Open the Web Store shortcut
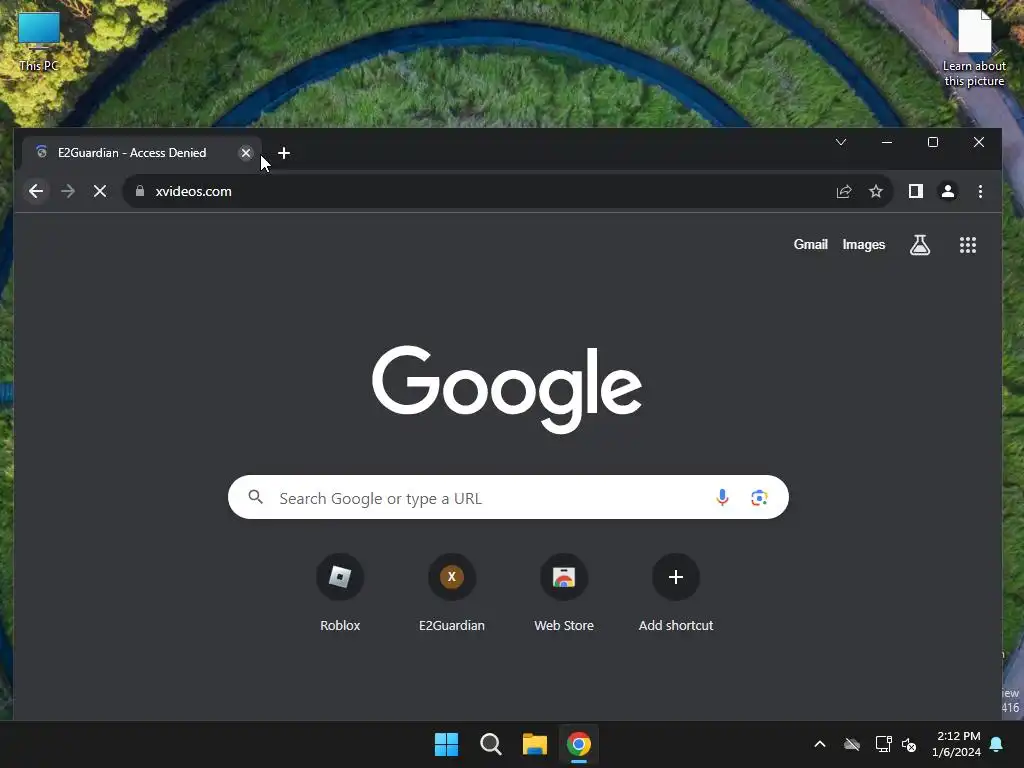 564,593
